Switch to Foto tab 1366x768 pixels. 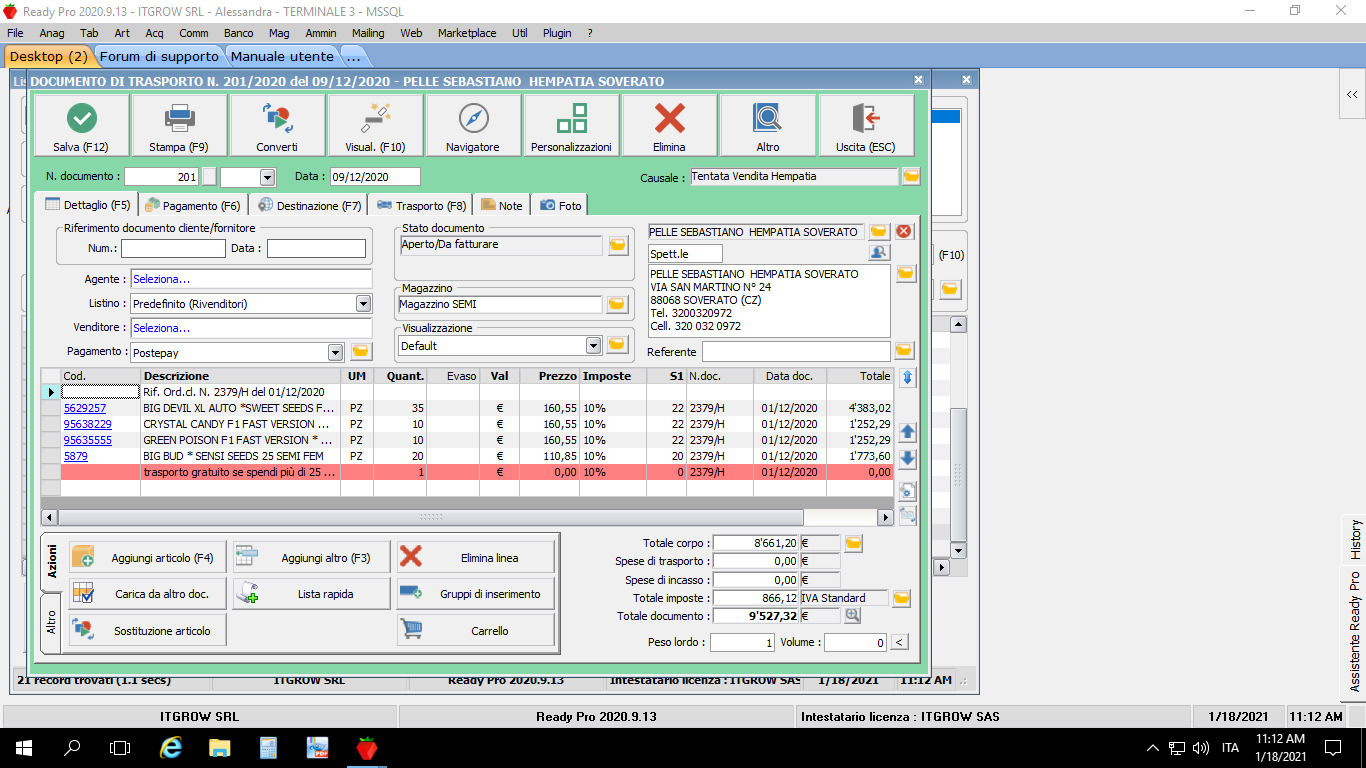[560, 205]
